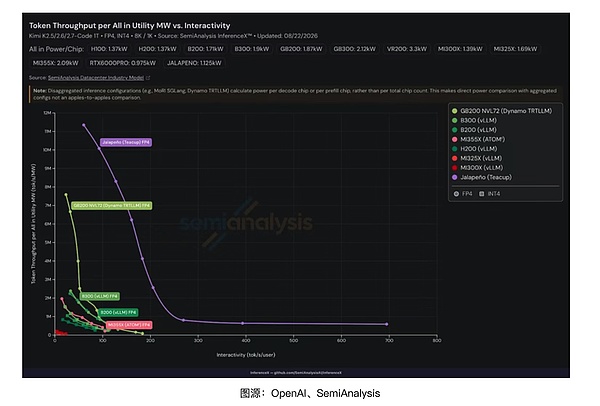Click the purple data point at the far right end of the Jalapeño curve
Image resolution: width=600 pixels, height=406 pixels.
(386, 324)
